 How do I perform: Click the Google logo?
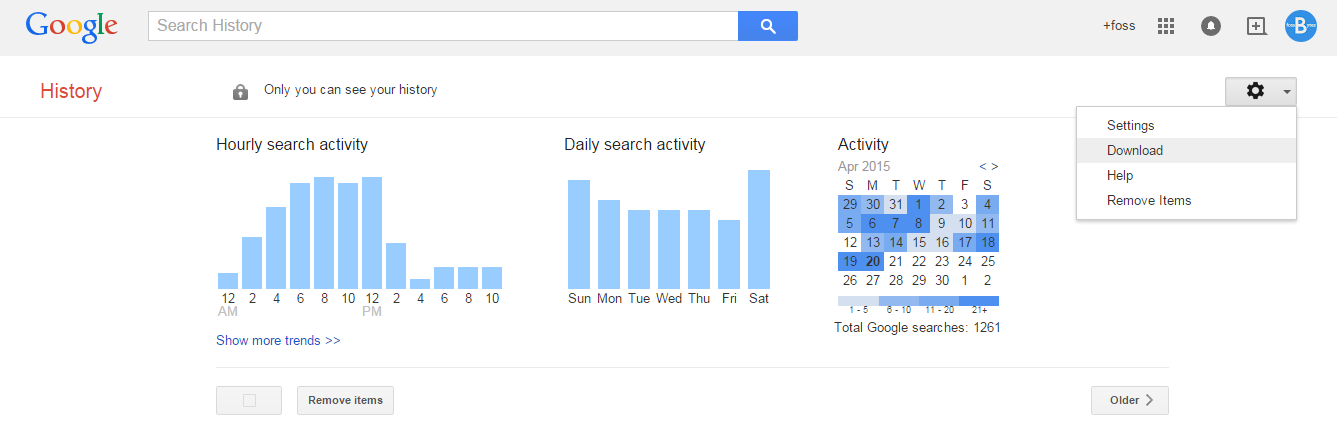72,27
